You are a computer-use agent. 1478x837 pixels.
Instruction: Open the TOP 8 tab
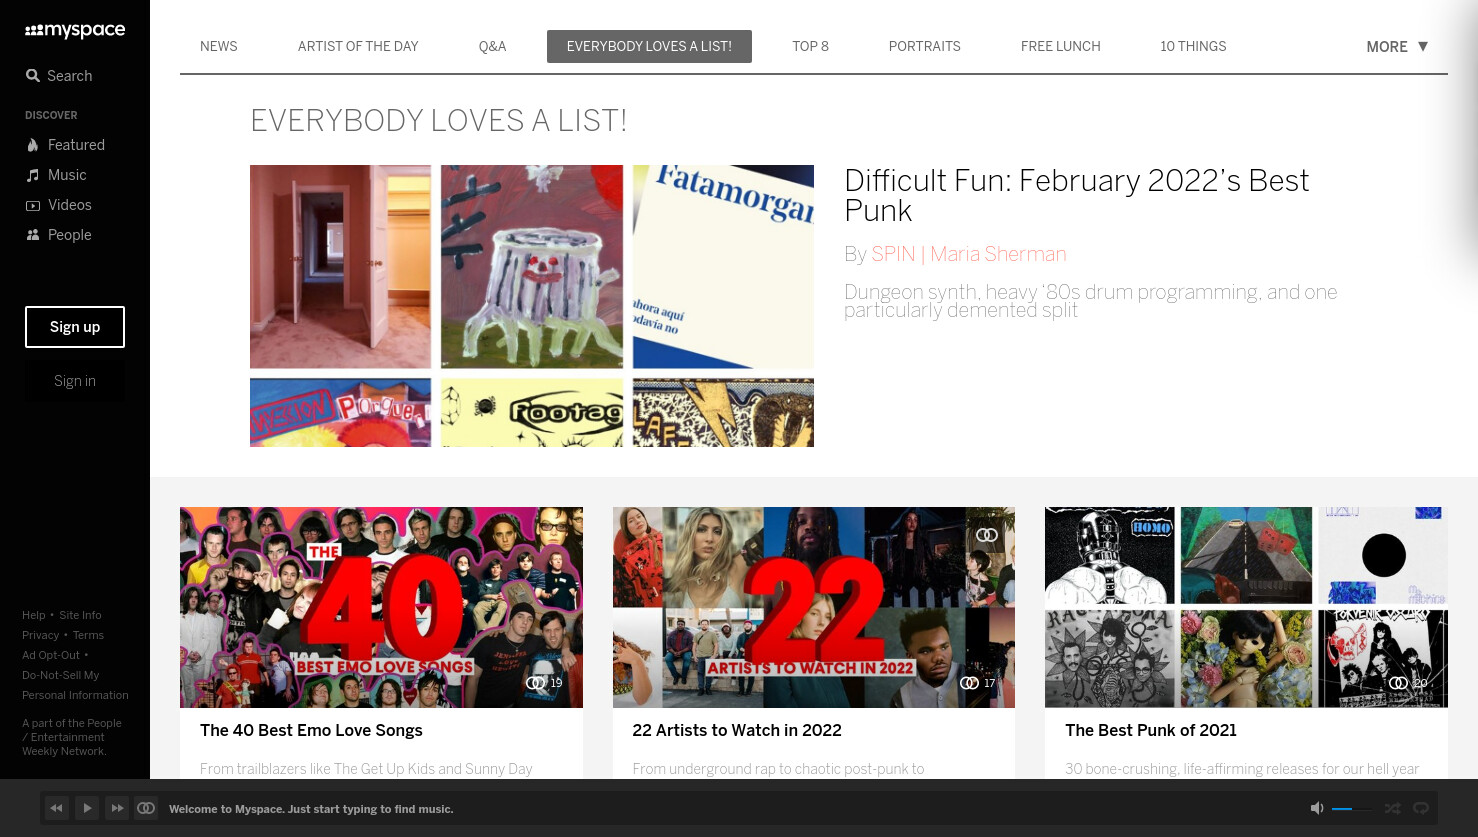pyautogui.click(x=810, y=46)
